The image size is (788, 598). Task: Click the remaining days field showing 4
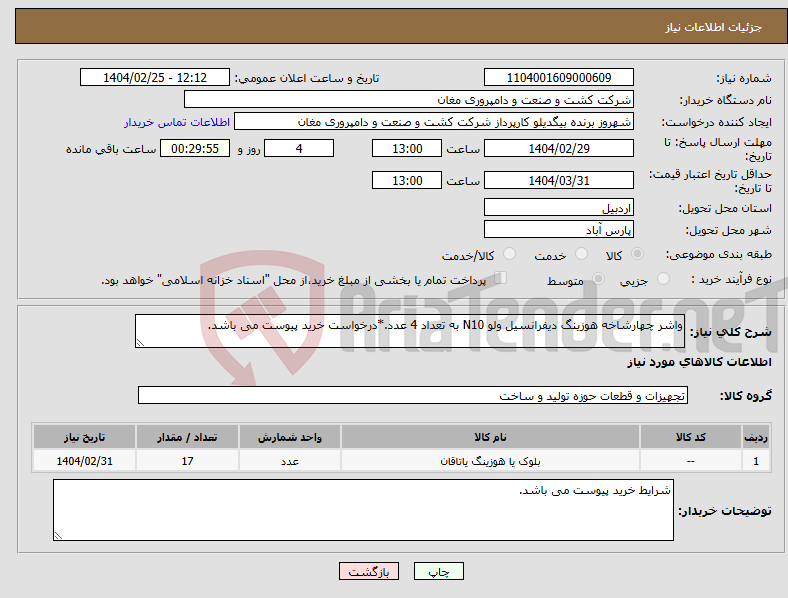coord(299,148)
